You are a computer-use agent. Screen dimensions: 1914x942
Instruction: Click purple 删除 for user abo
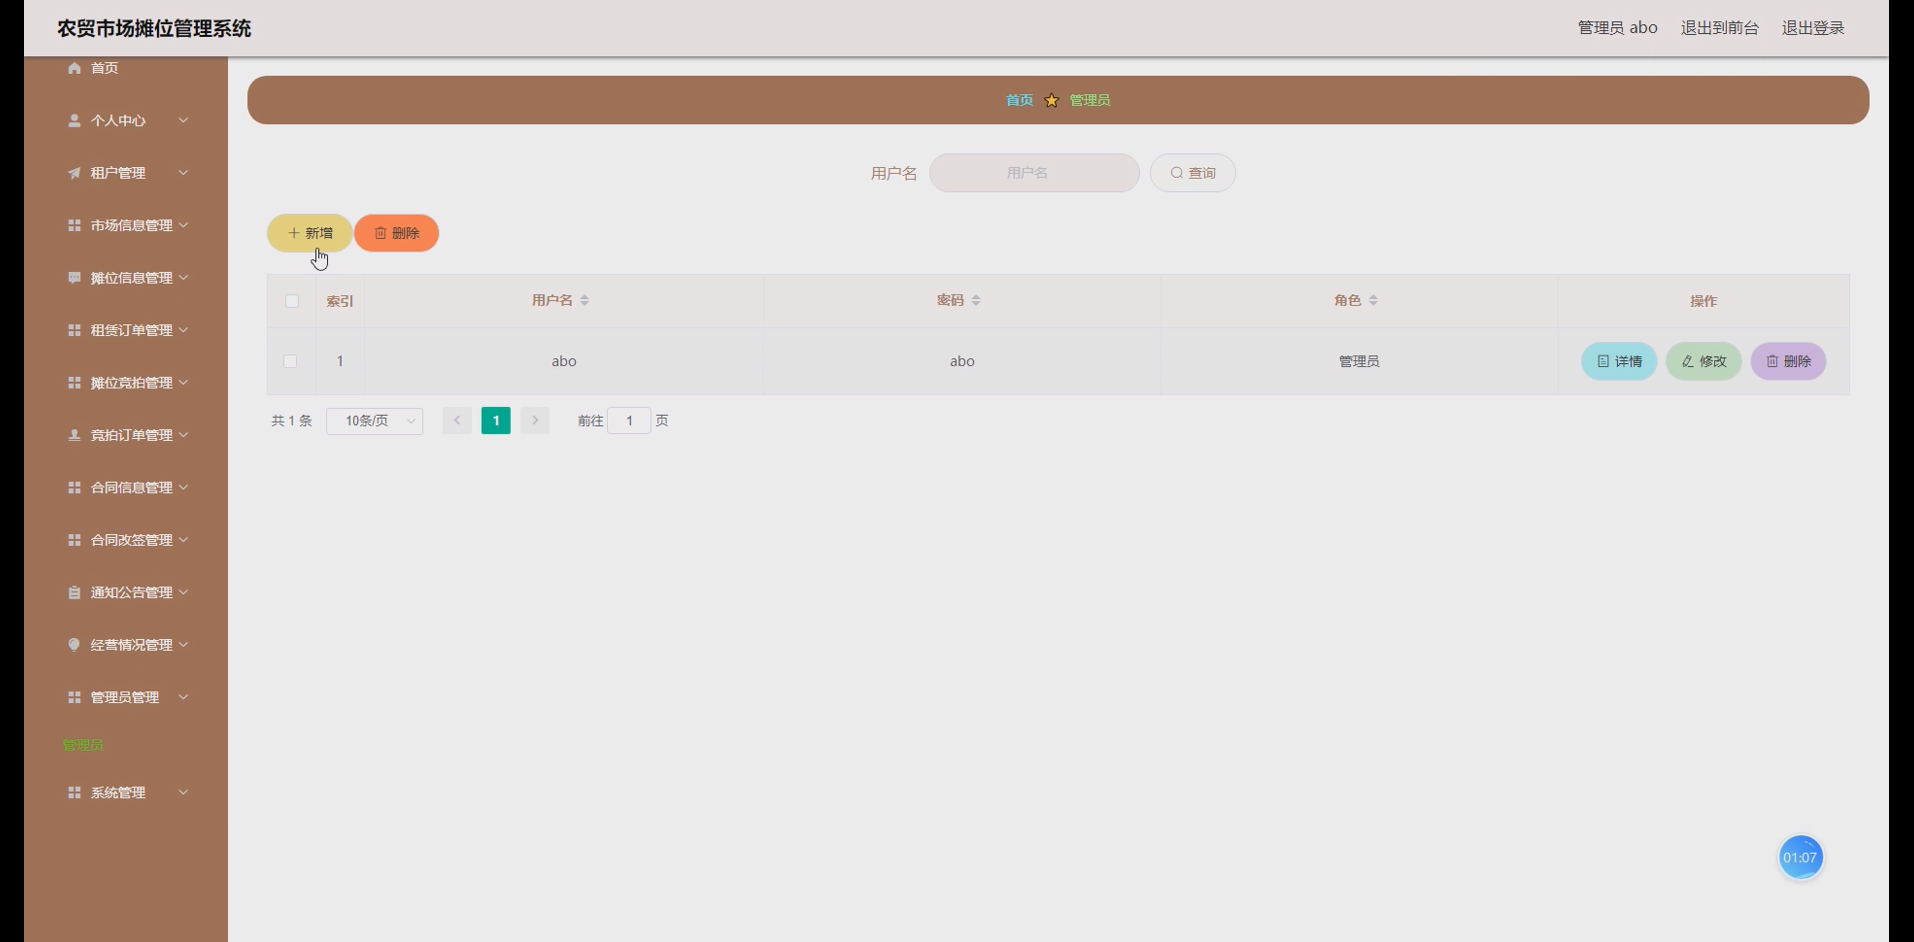point(1788,361)
